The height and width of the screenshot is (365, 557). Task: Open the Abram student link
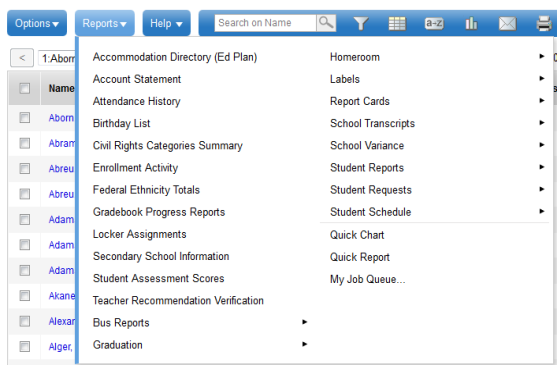62,143
